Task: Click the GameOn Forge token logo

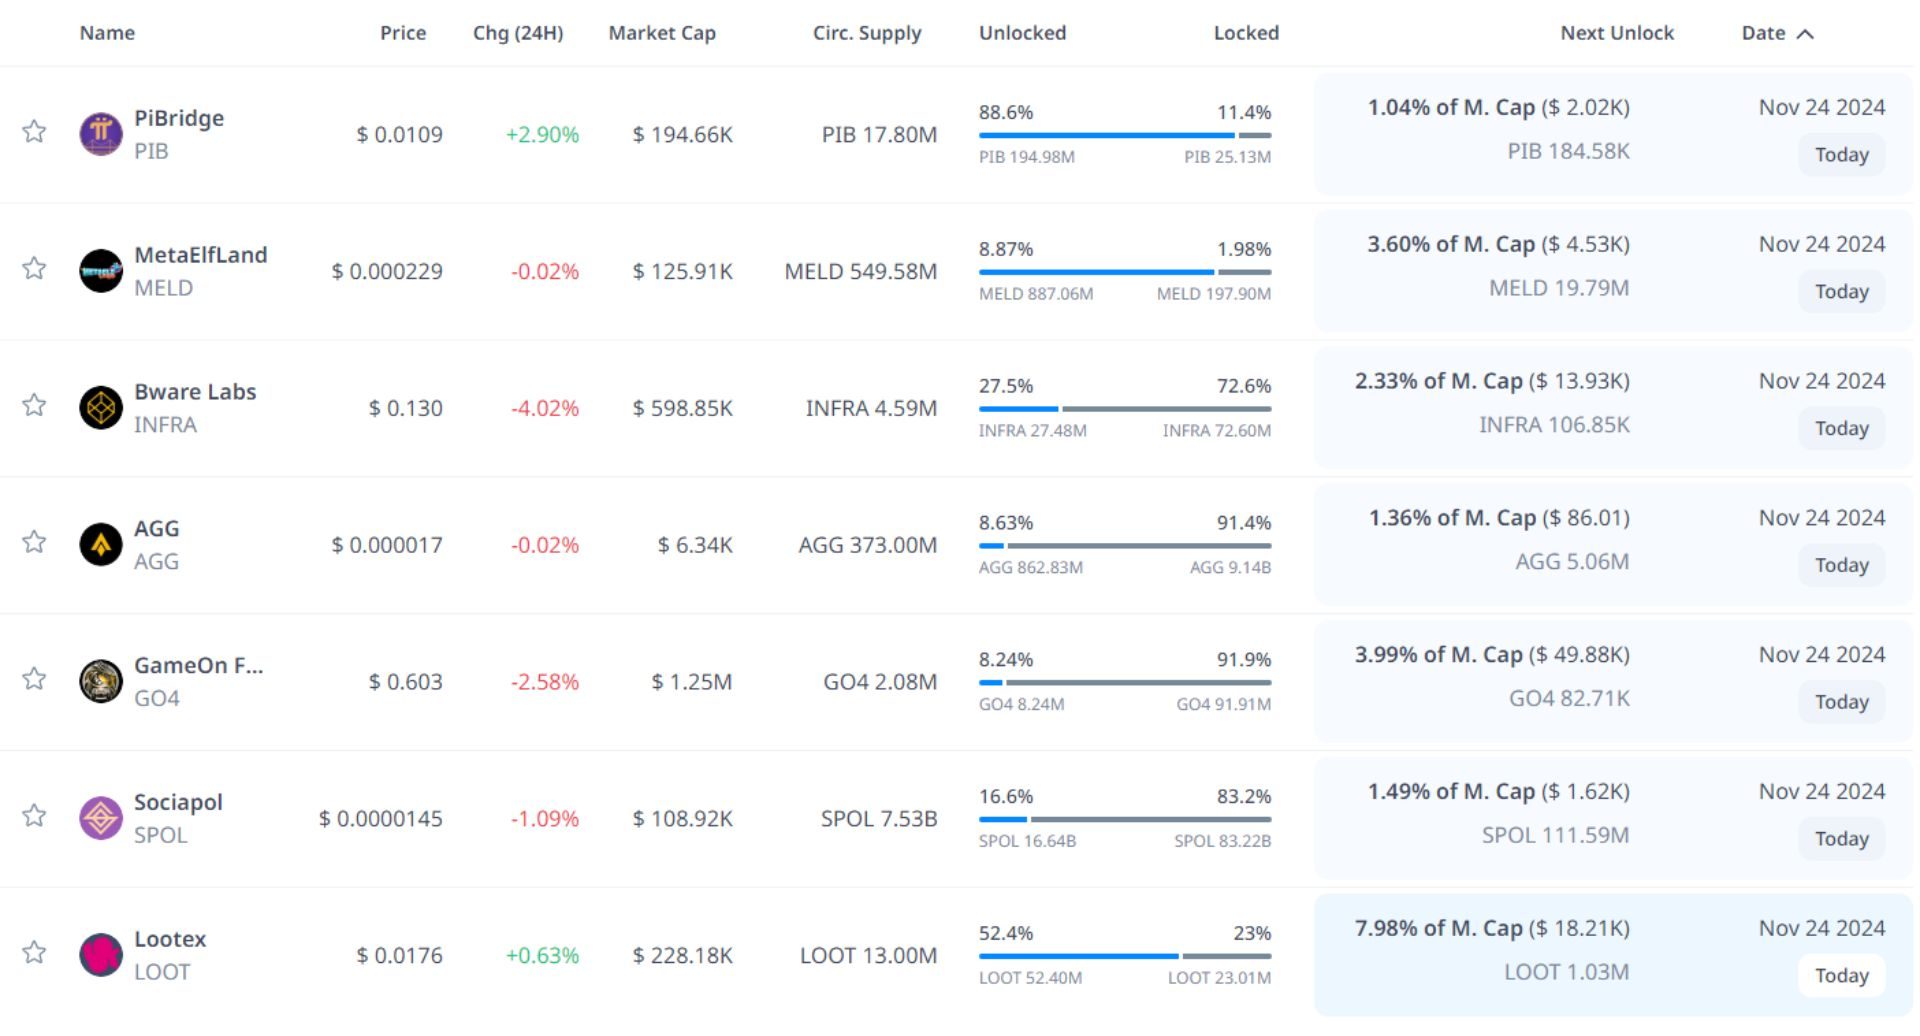Action: tap(101, 682)
